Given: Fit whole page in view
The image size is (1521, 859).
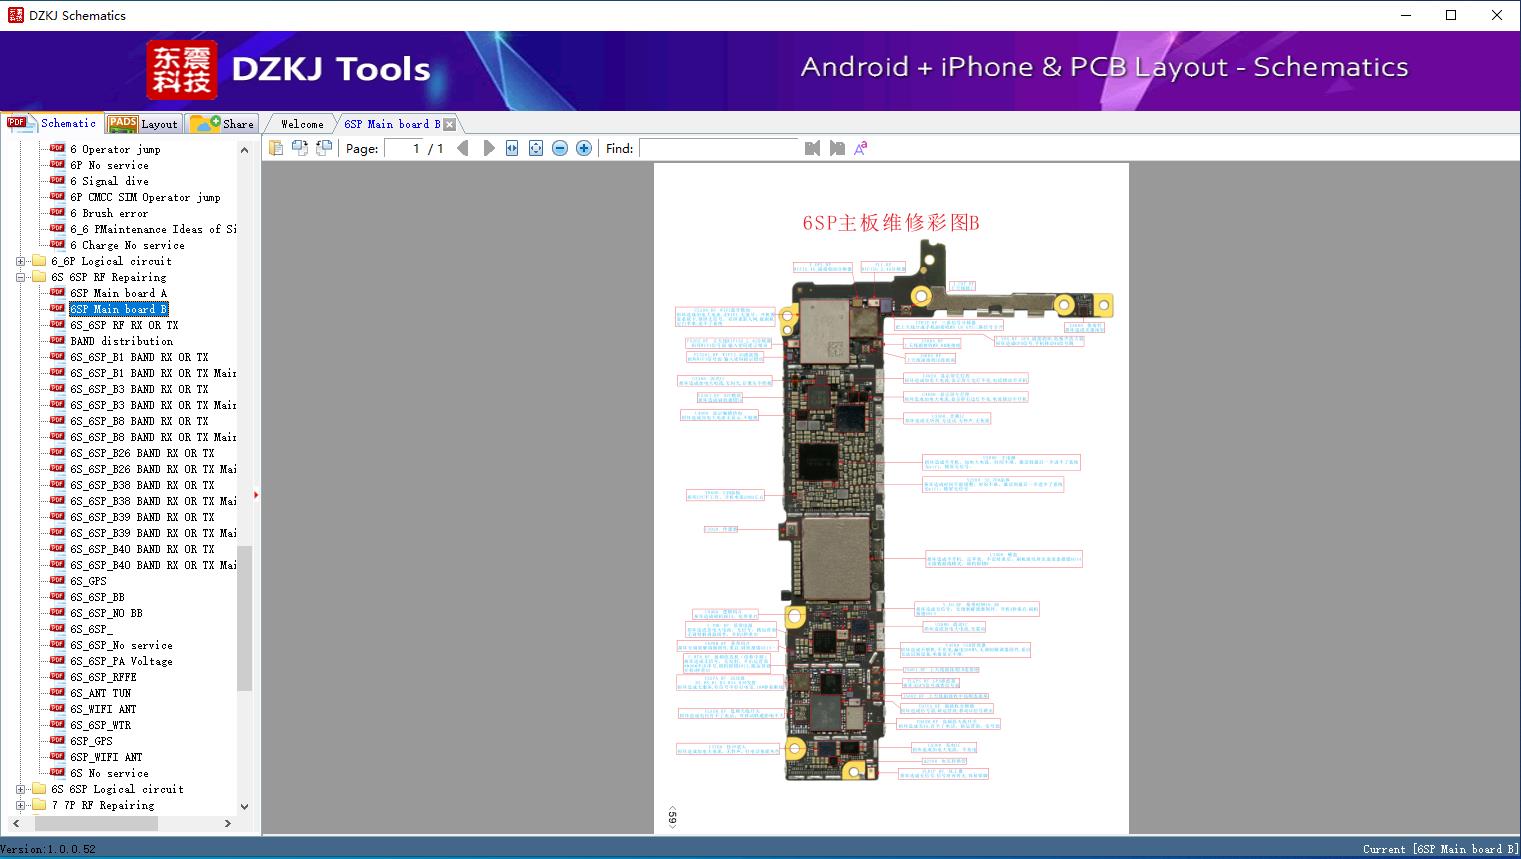Looking at the screenshot, I should [x=536, y=148].
